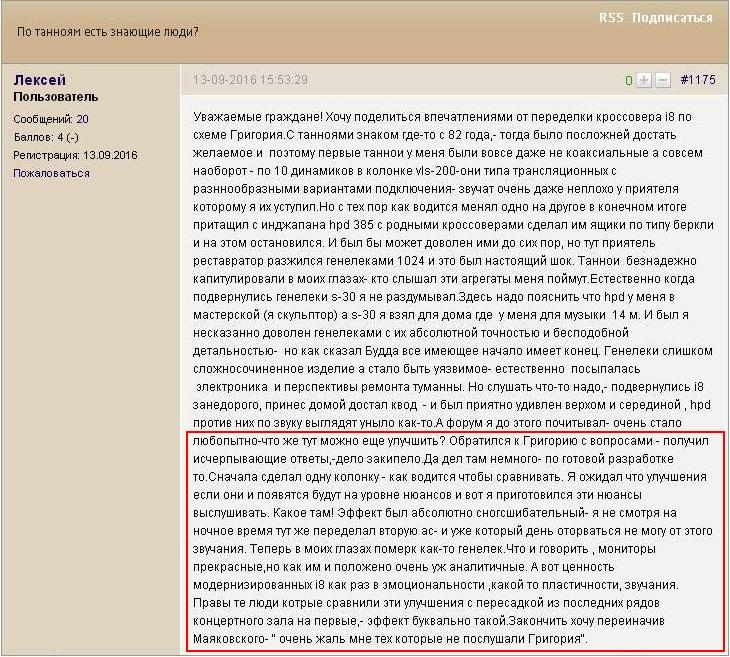
Task: Click the thread title about Tannoy experts
Action: (x=108, y=31)
